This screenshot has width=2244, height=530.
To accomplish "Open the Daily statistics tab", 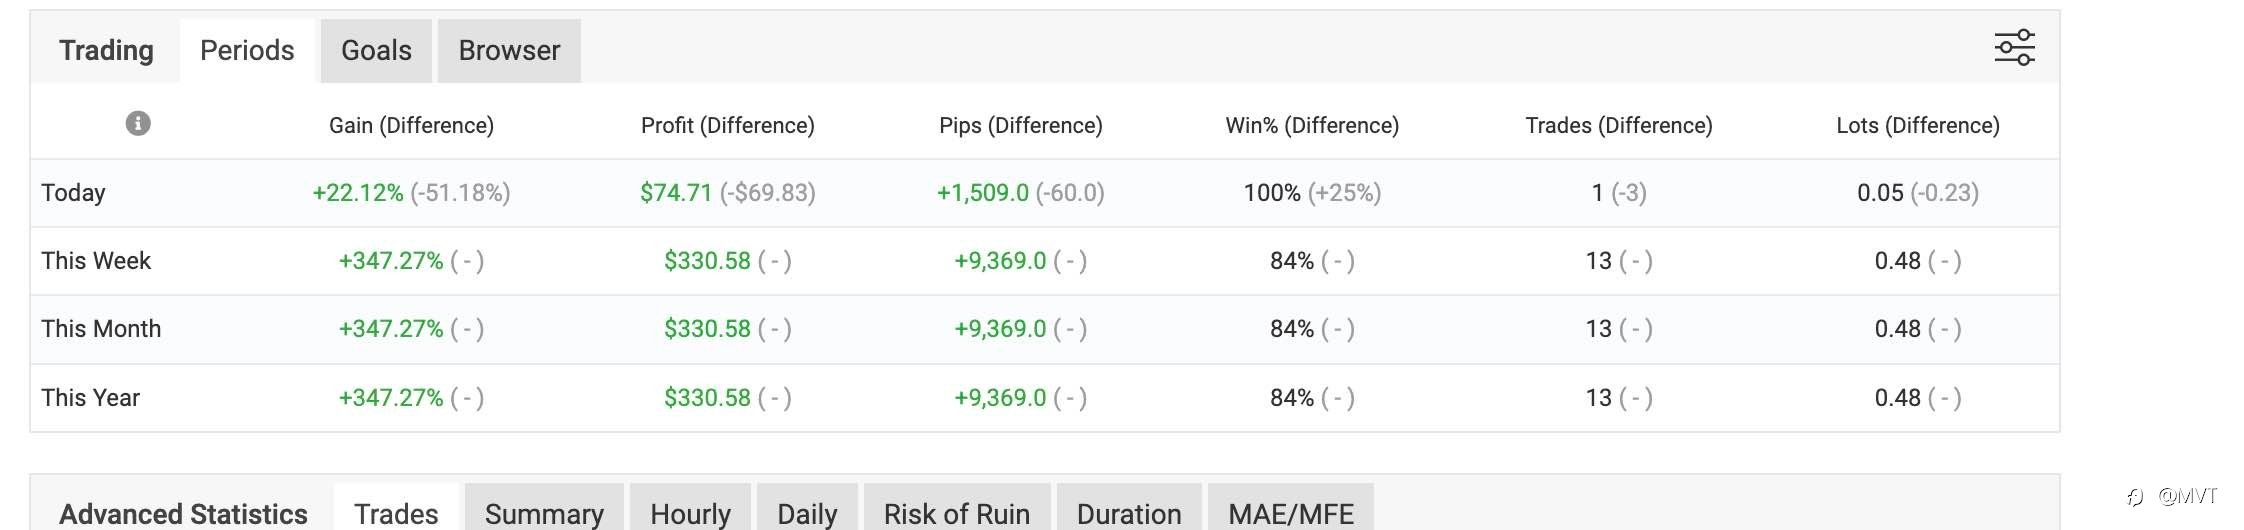I will 807,512.
